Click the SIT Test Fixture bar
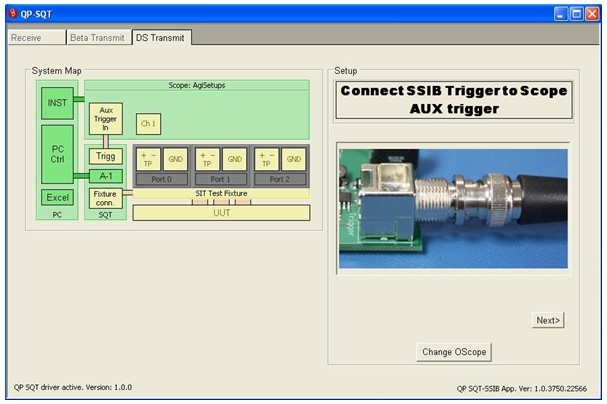This screenshot has height=404, width=607. [221, 193]
